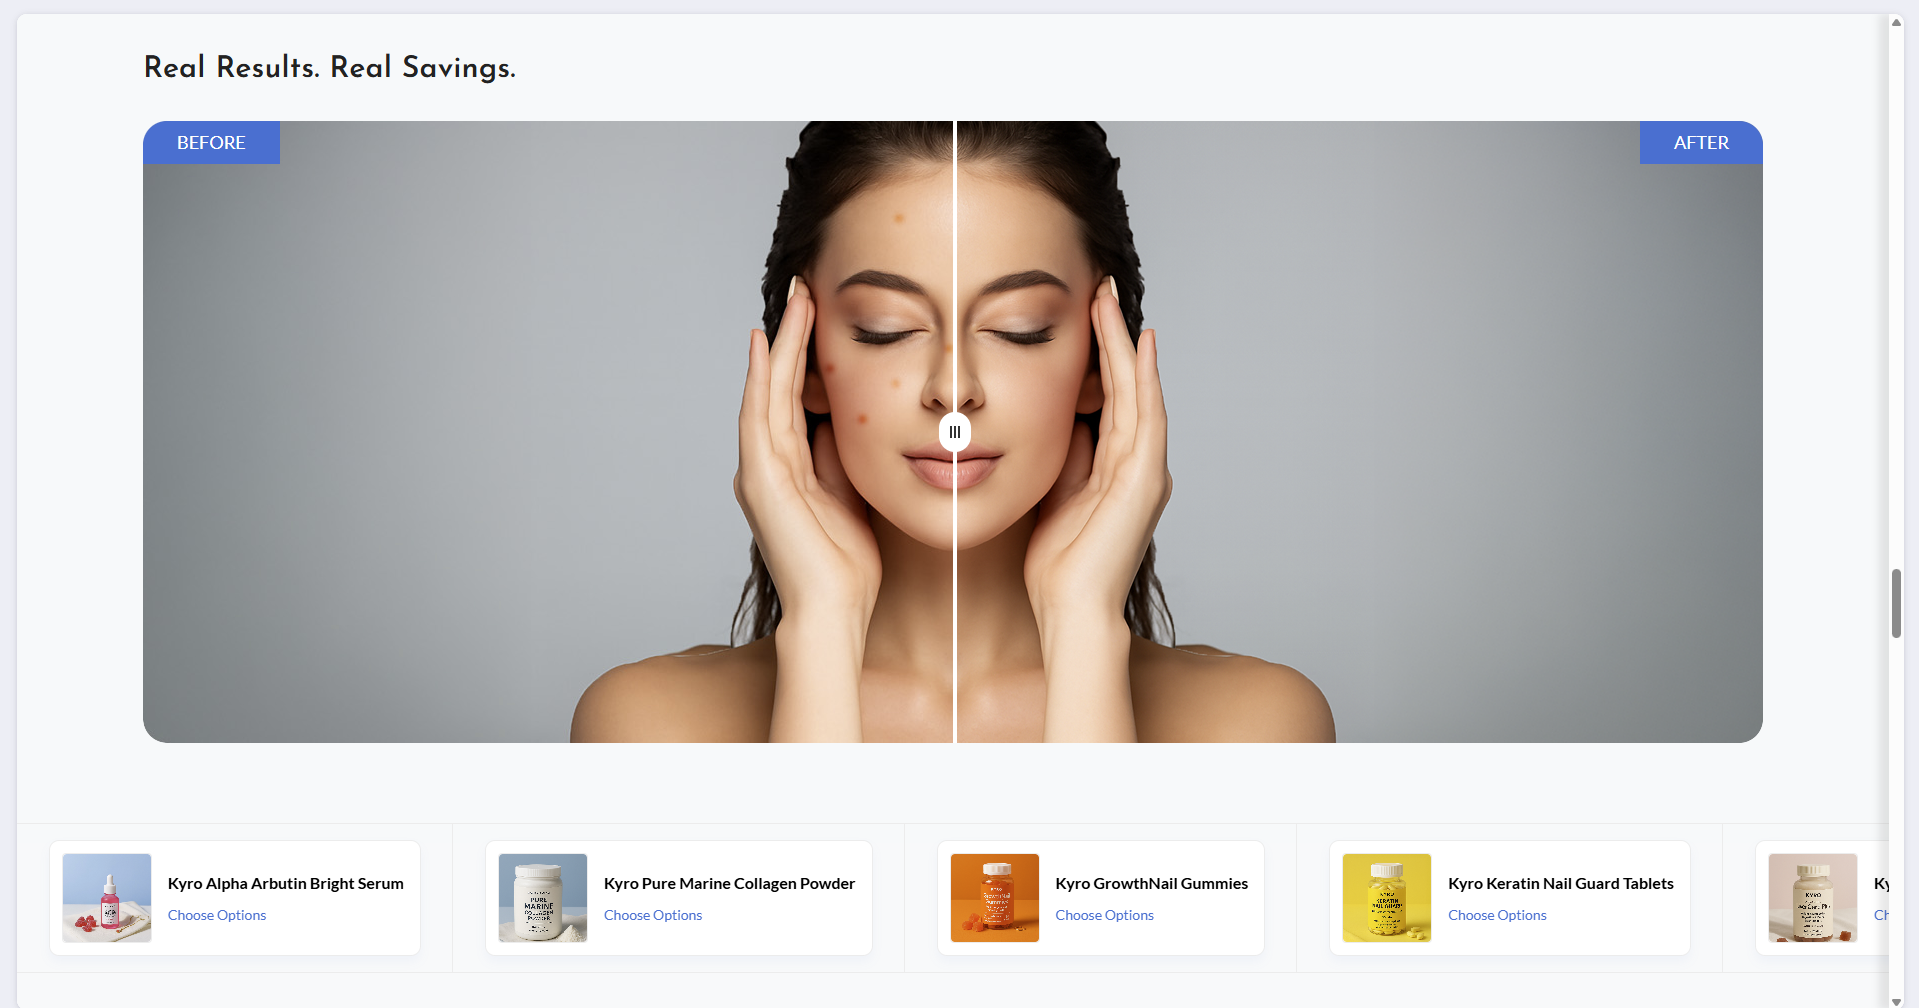Choose Options for Alpha Arbutin Bright Serum
This screenshot has width=1919, height=1008.
(x=217, y=915)
